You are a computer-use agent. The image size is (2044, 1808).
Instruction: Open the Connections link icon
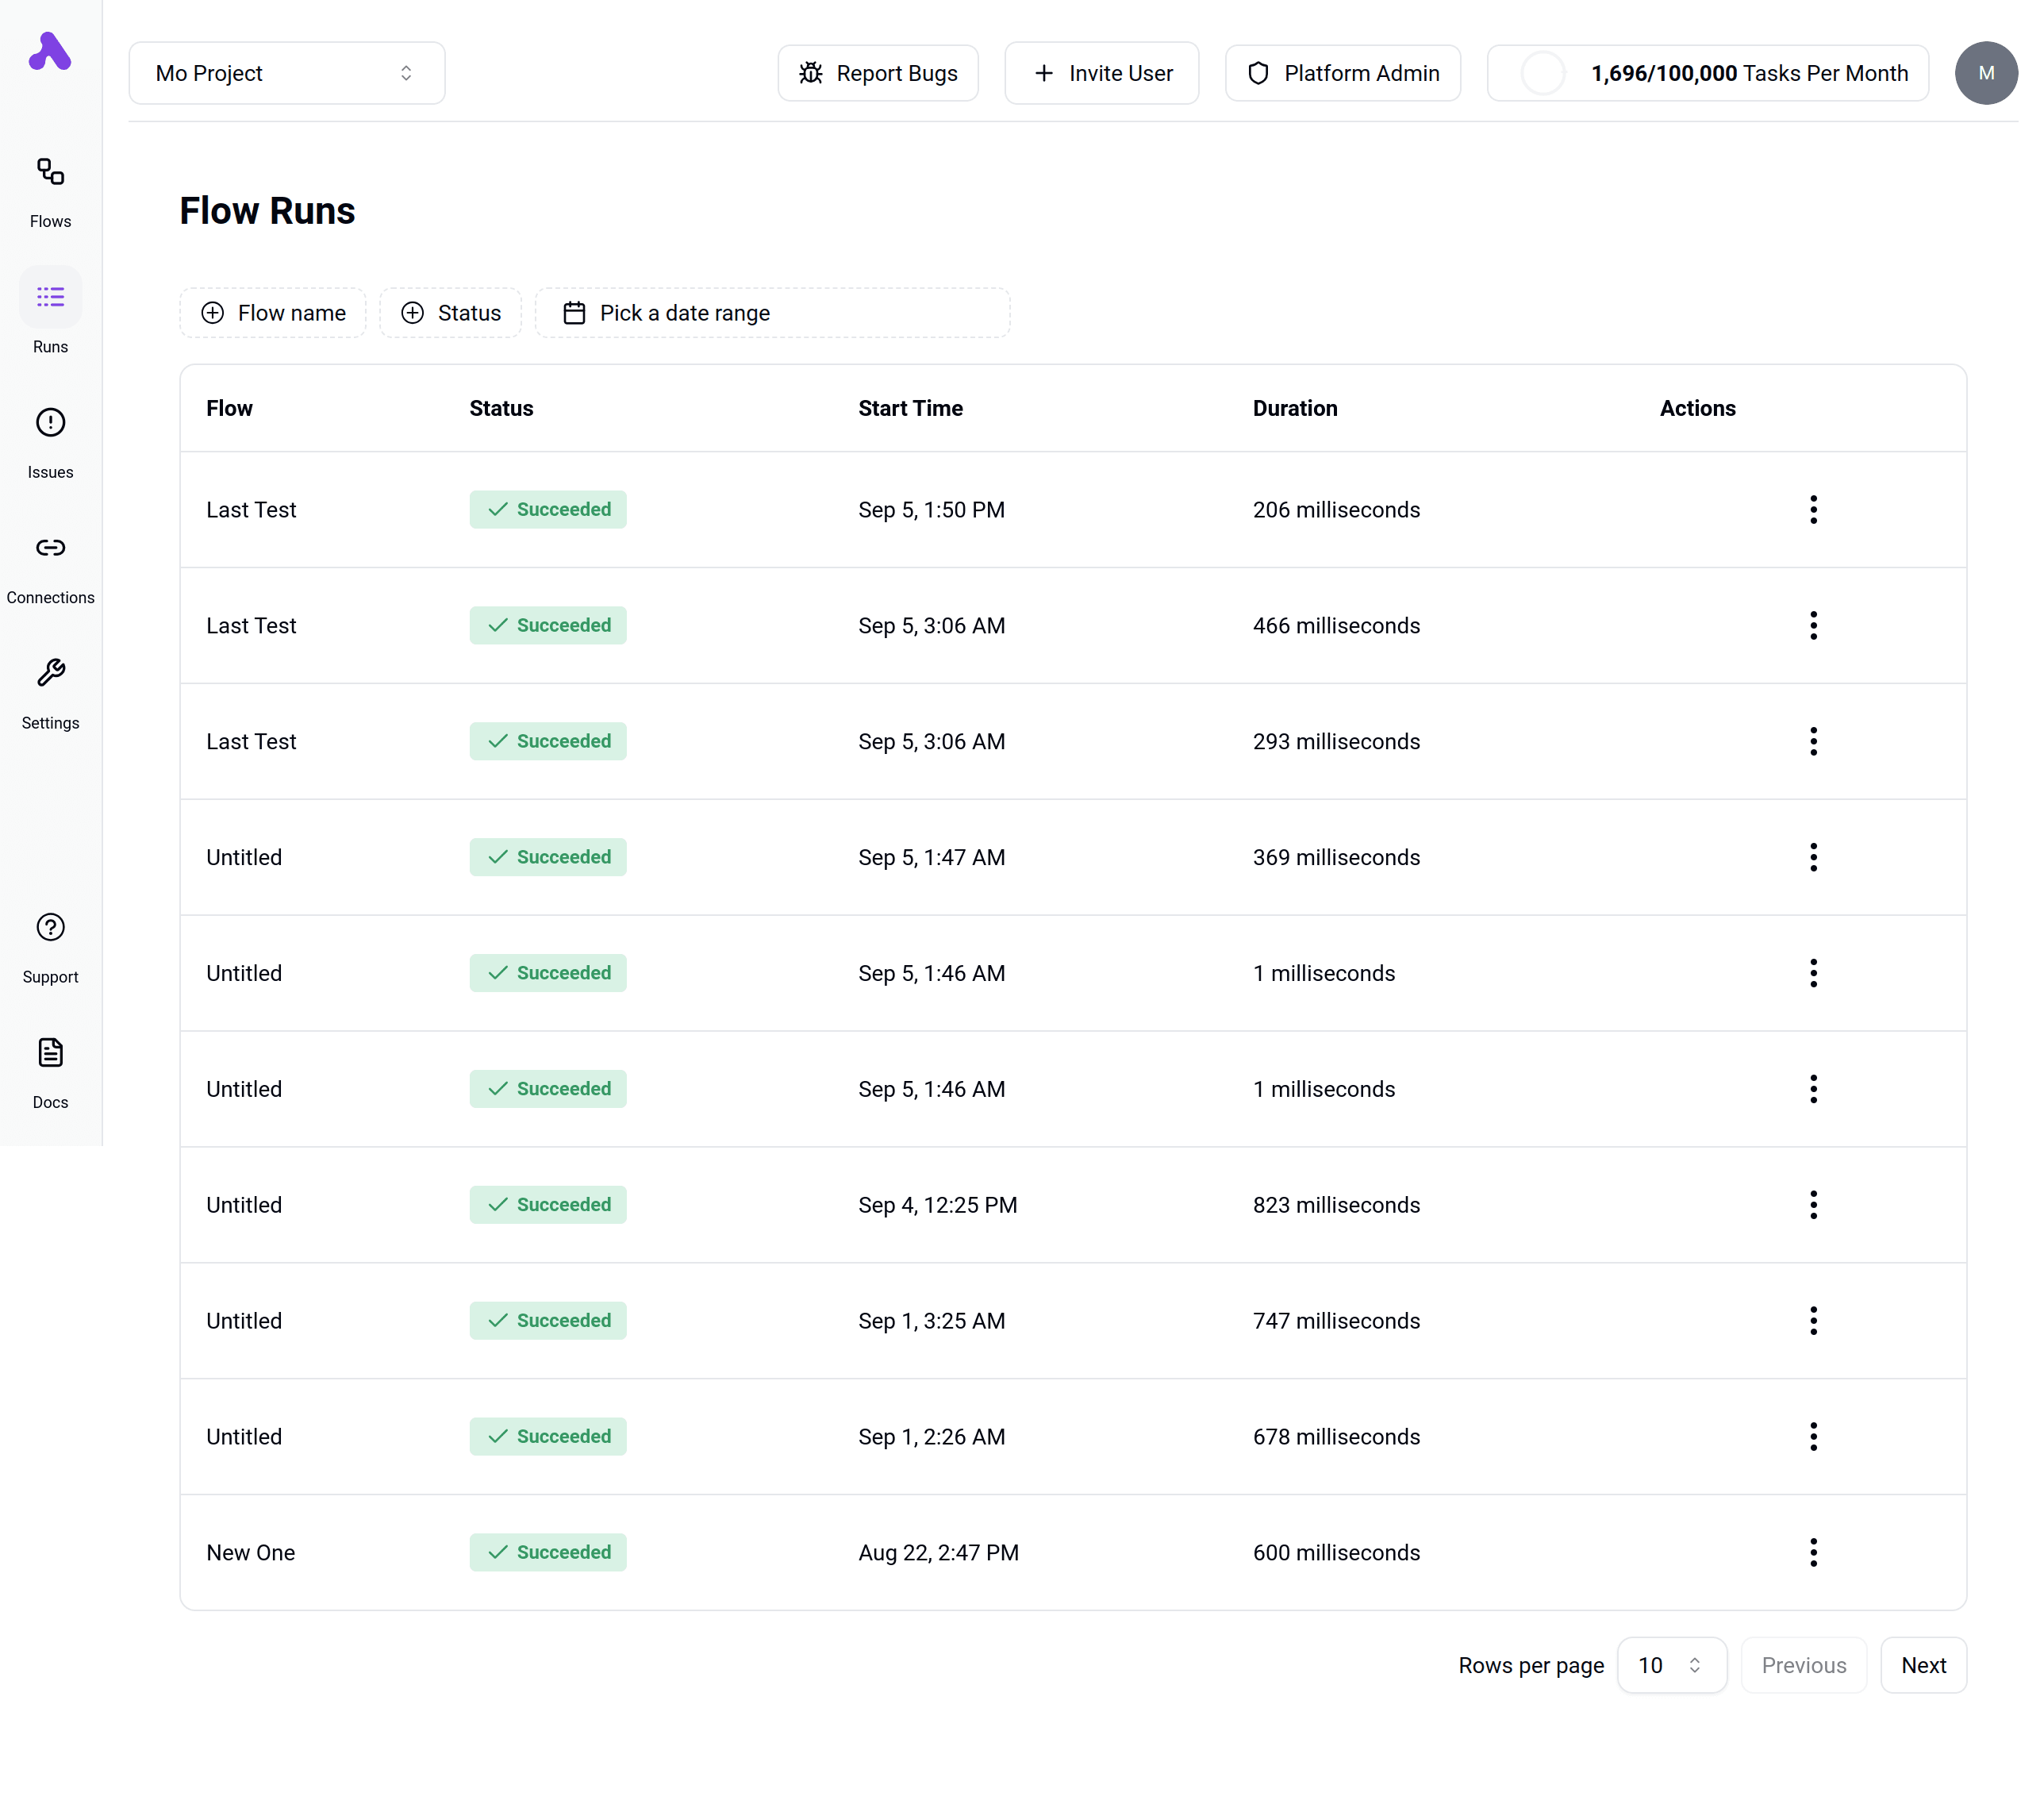click(x=50, y=547)
